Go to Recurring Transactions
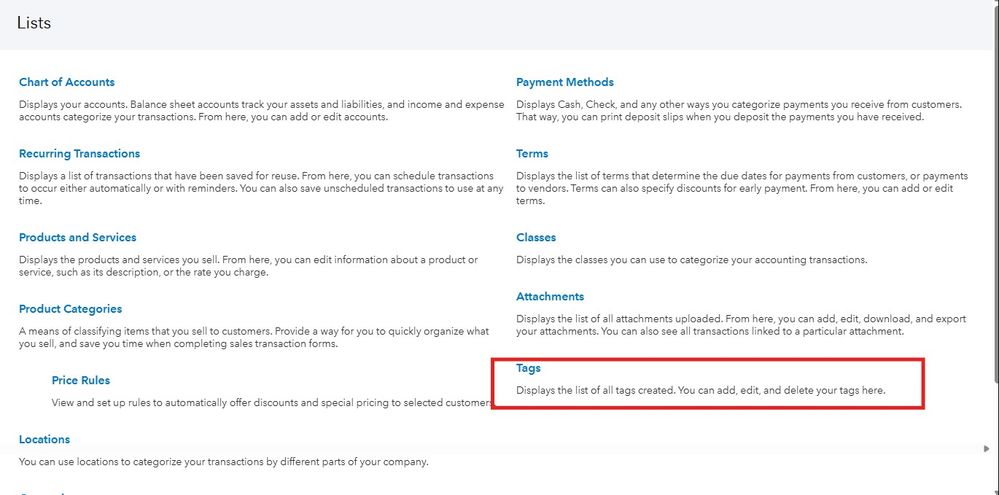Viewport: 999px width, 495px height. [x=79, y=154]
